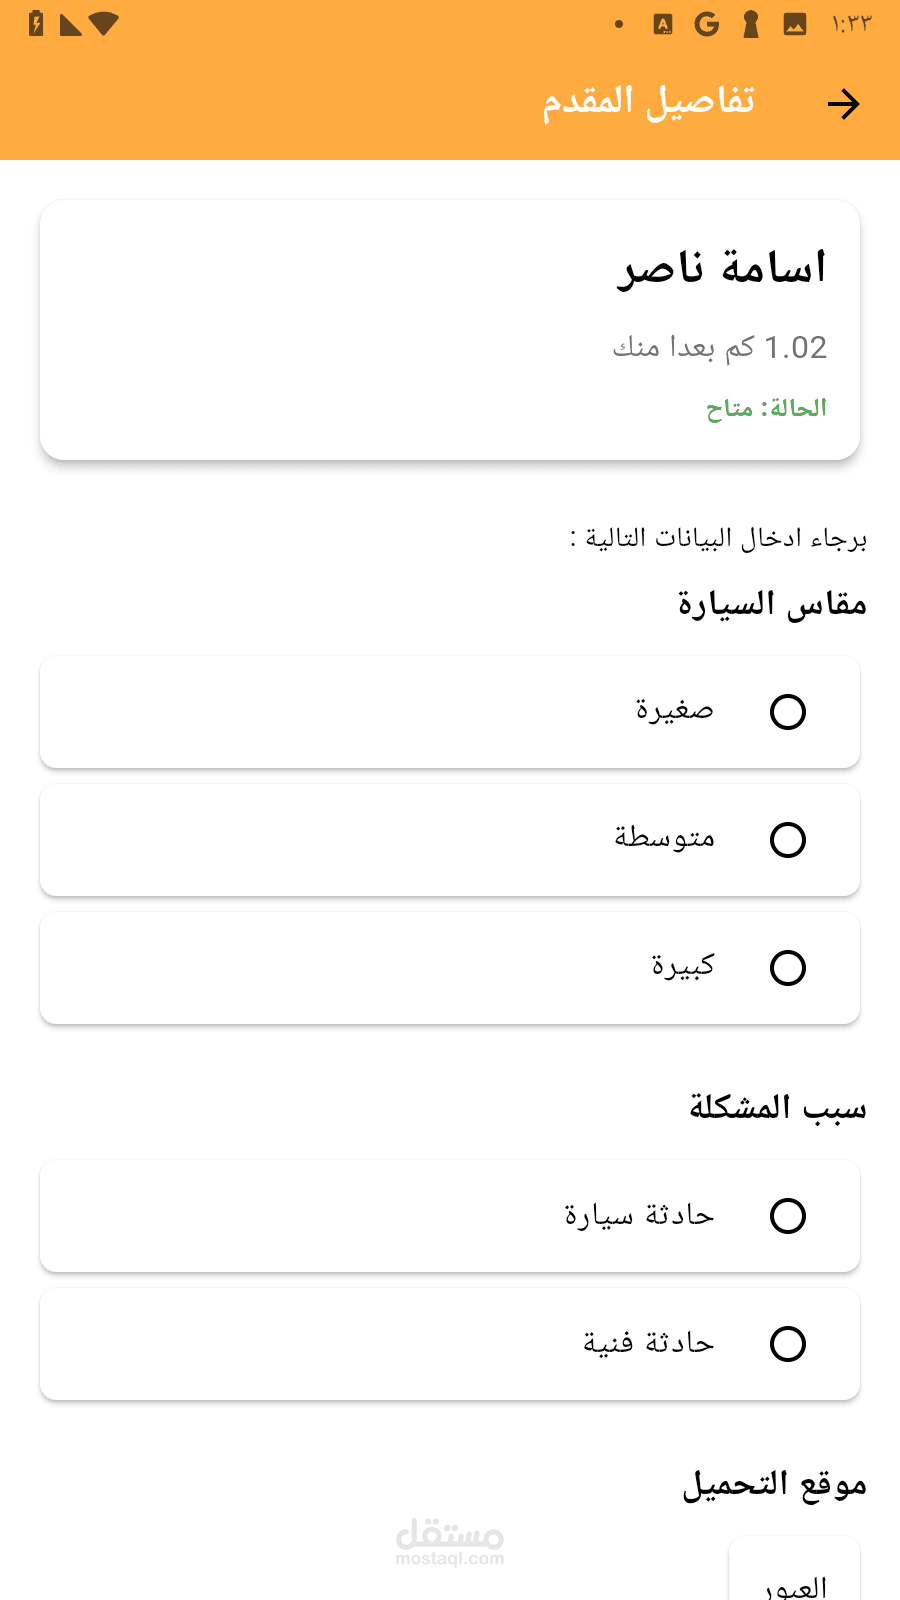
Task: Tap the keyhole notification icon
Action: (751, 24)
